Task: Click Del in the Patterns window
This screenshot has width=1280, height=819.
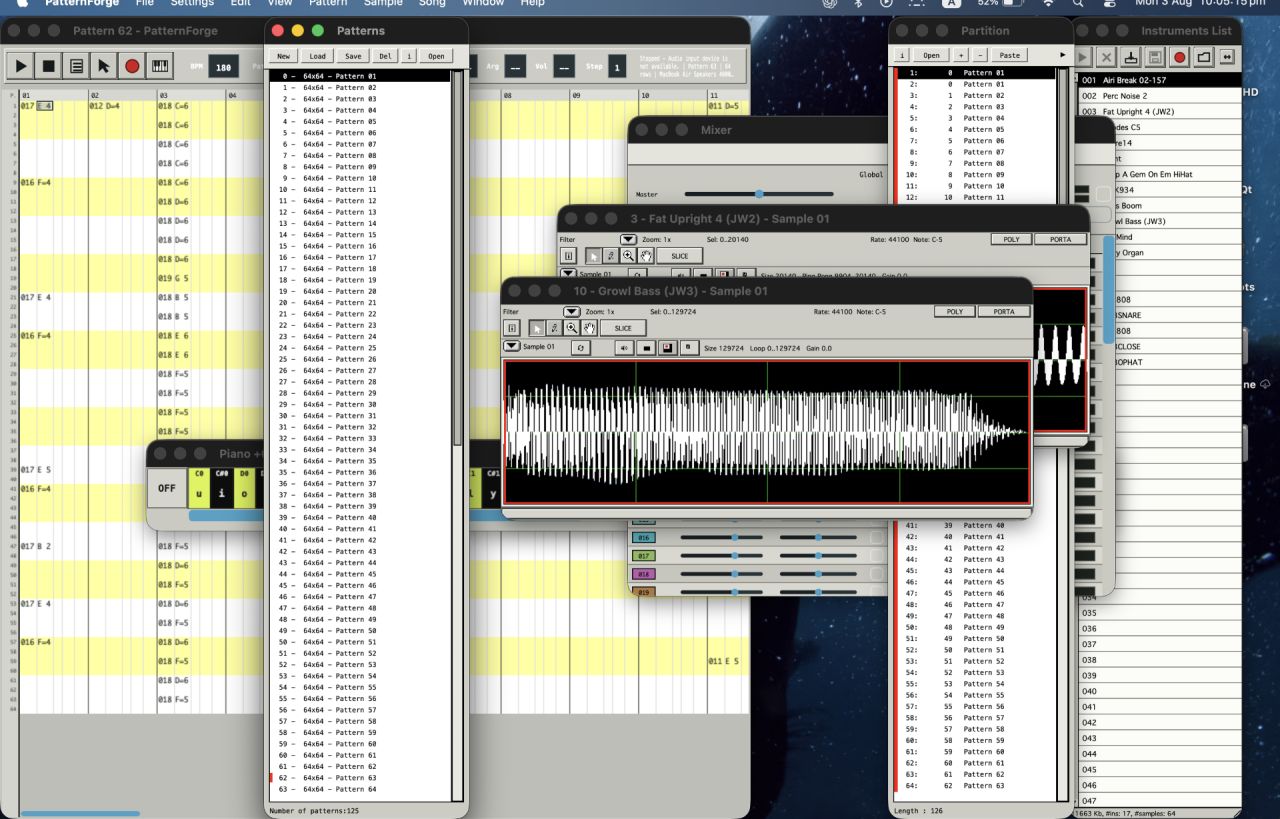Action: (386, 56)
